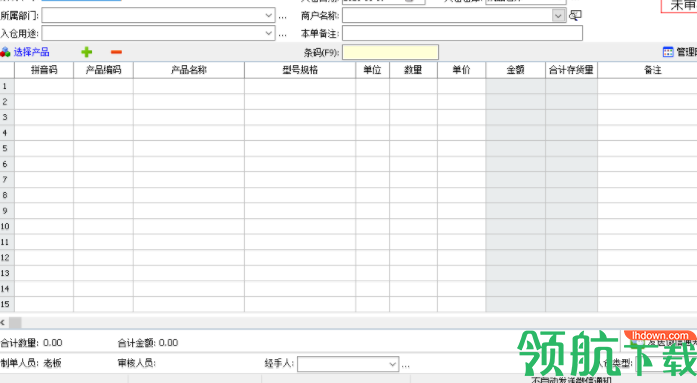Expand the 商户名称 combo box arrow
This screenshot has height=383, width=697.
pyautogui.click(x=558, y=16)
